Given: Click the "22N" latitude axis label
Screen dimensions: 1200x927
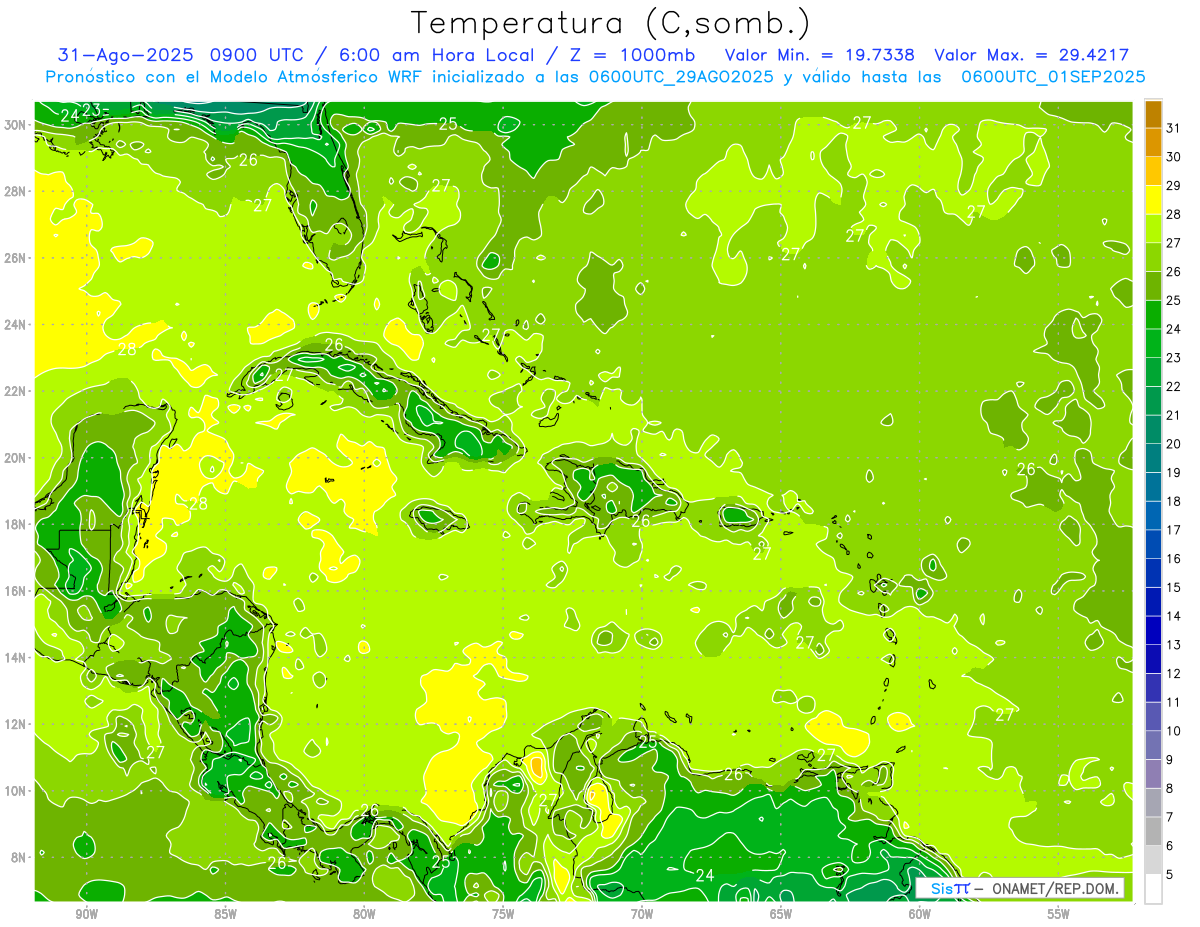Looking at the screenshot, I should [x=14, y=391].
